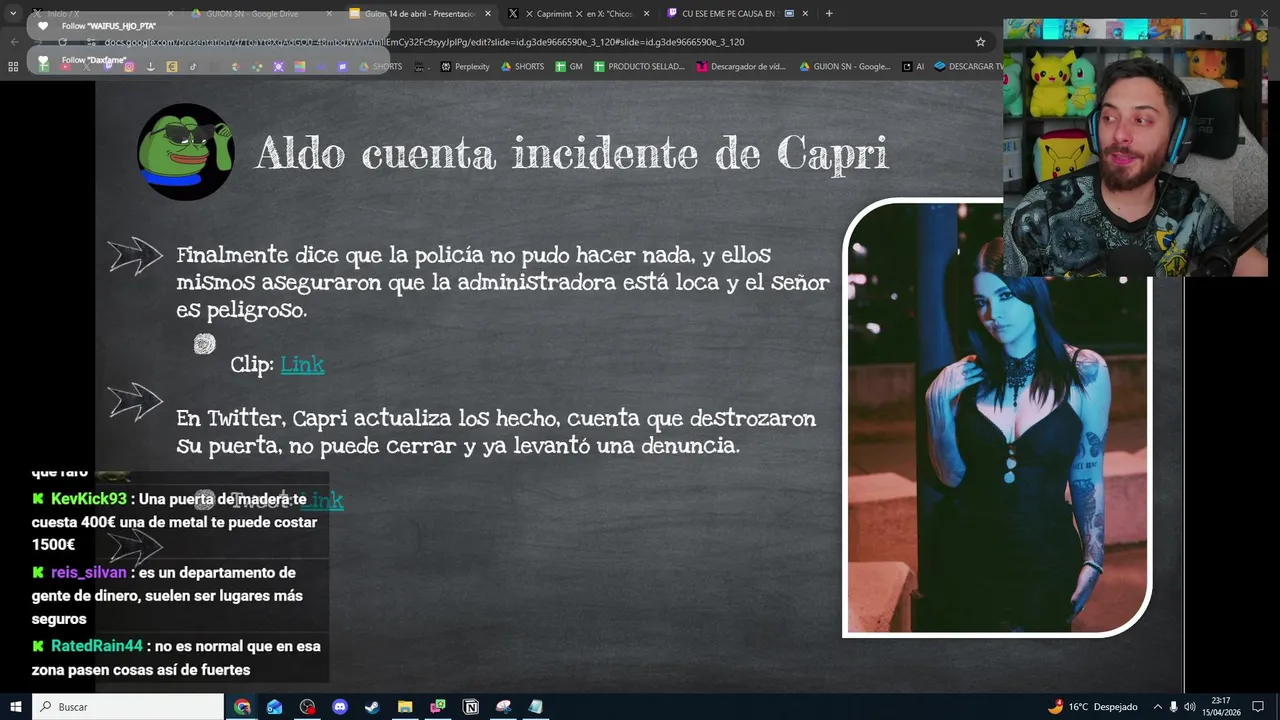The width and height of the screenshot is (1280, 720).
Task: Open the weather widget showing 16°C Despejado
Action: (x=1092, y=707)
